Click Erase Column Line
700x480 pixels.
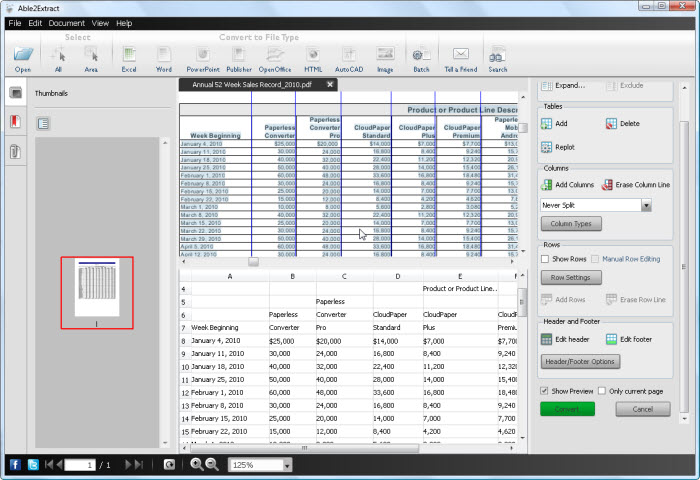(636, 184)
